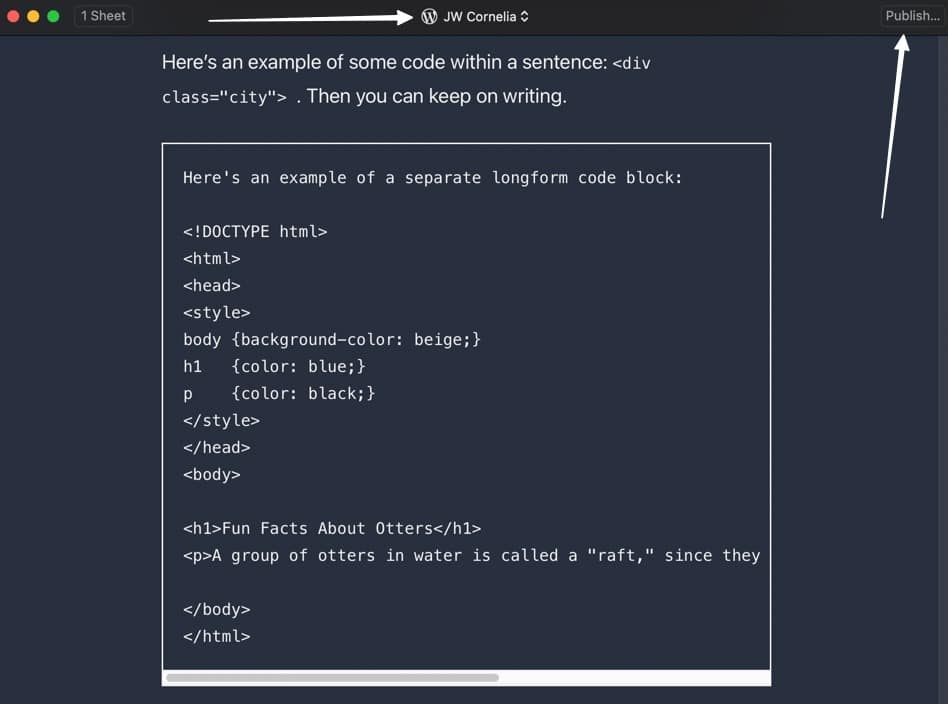Minimize the window with the yellow button

33,16
